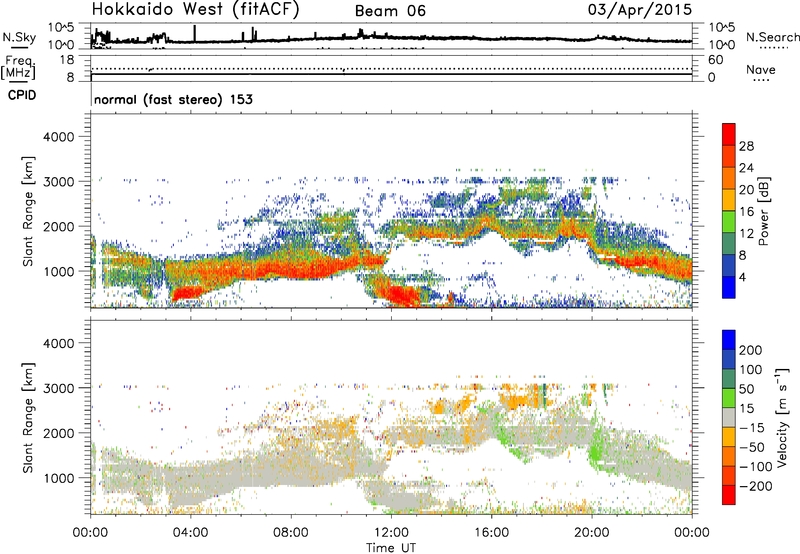Click "Slant Range [km]" label of power panel
This screenshot has width=800, height=554.
28,211
